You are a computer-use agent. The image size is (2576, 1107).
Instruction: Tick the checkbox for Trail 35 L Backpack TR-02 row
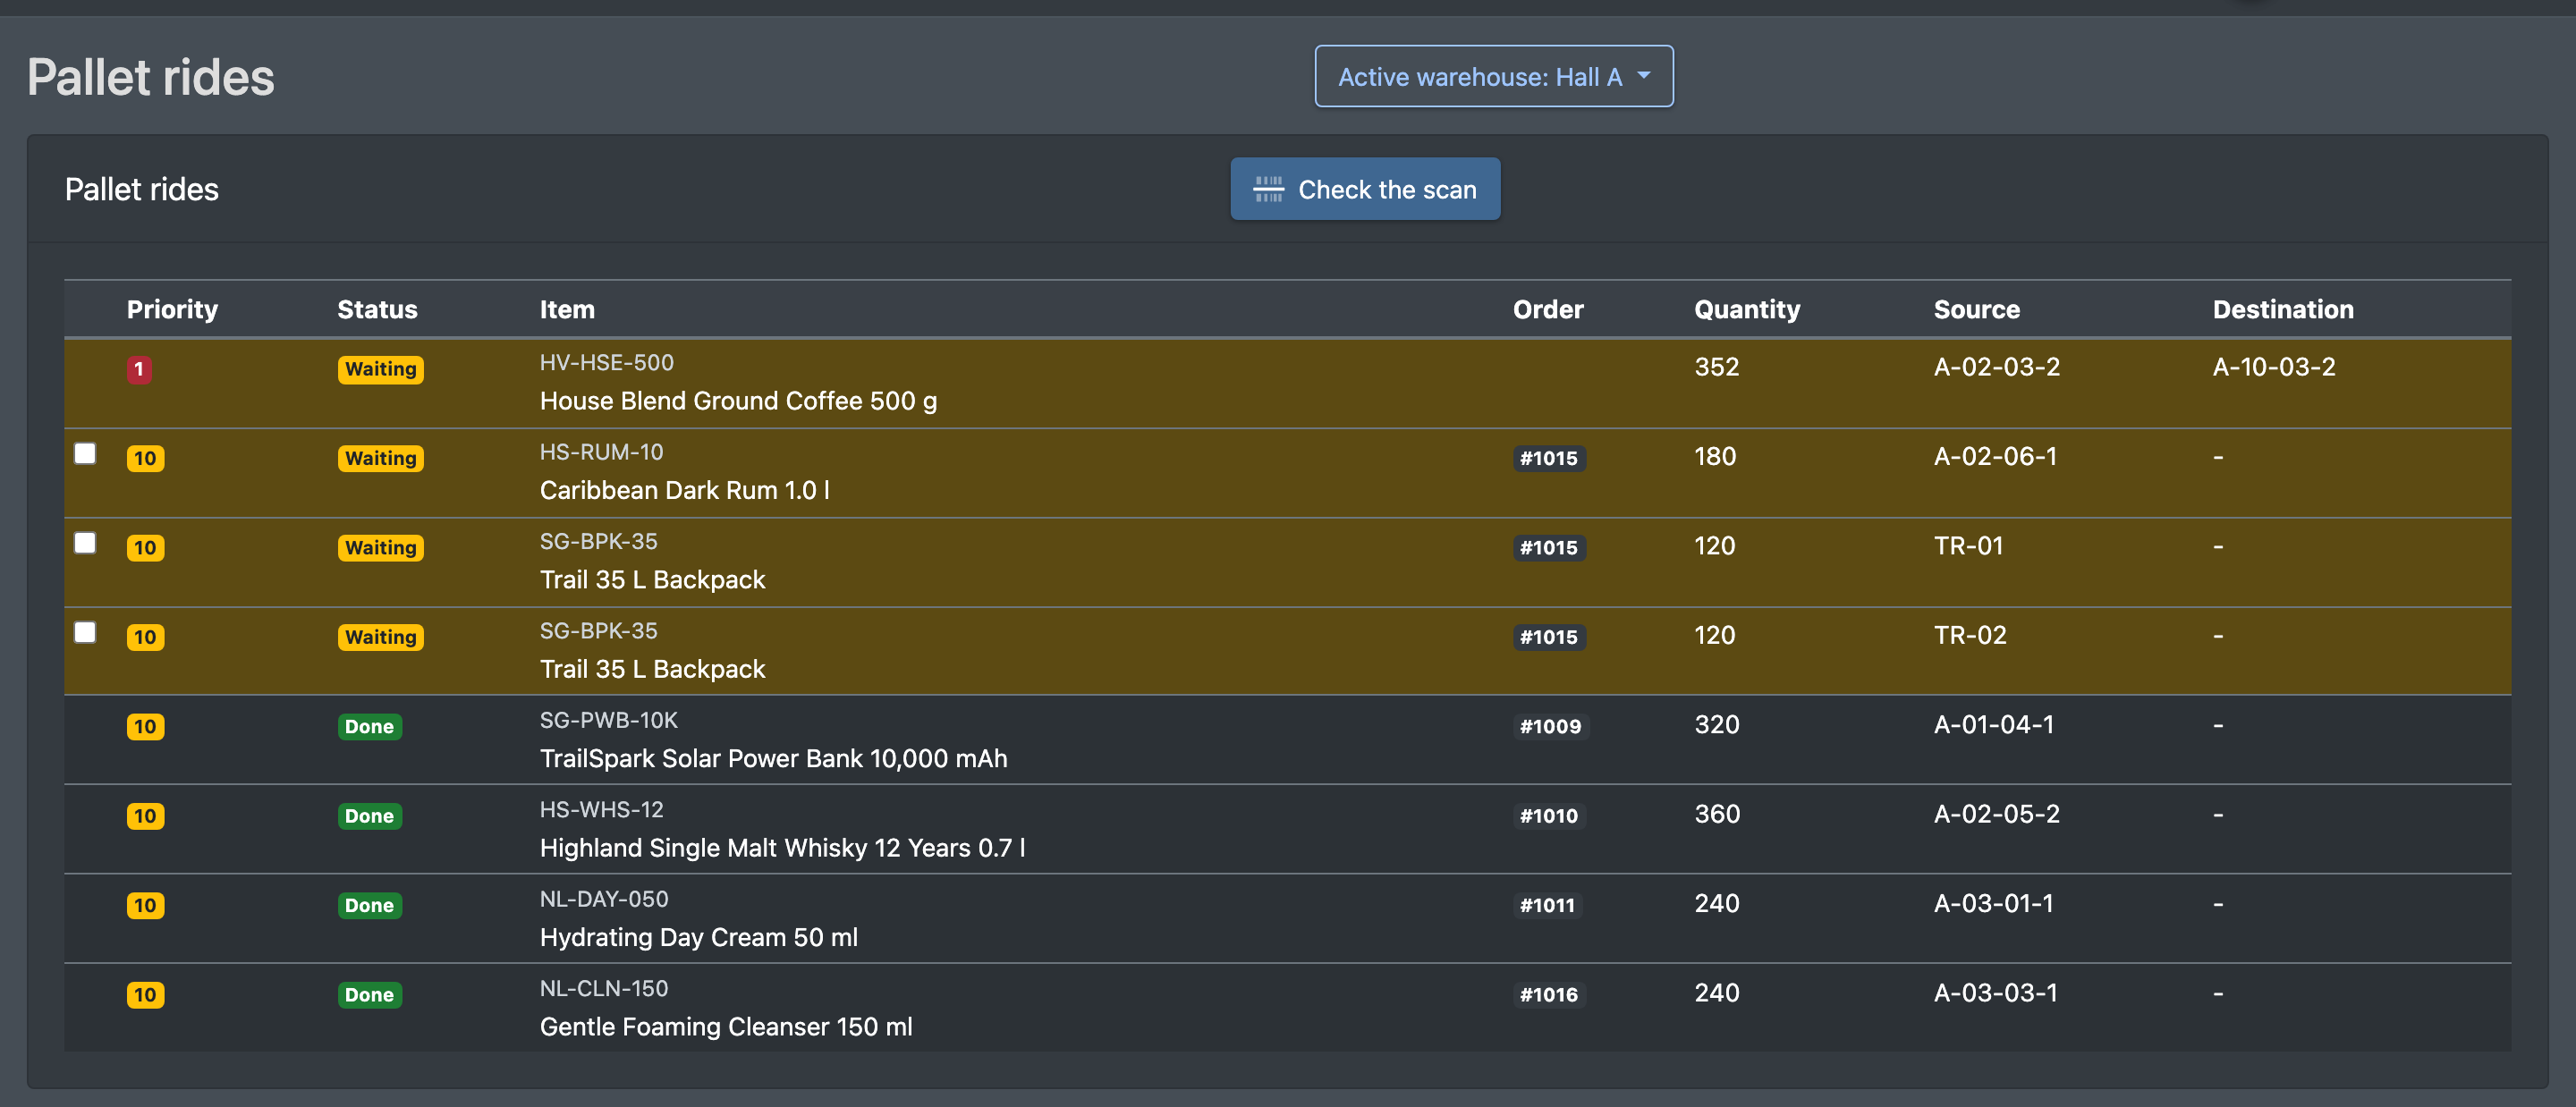85,632
